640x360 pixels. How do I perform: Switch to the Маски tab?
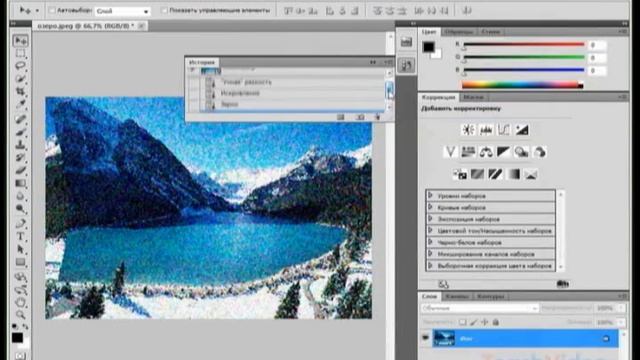coord(473,97)
